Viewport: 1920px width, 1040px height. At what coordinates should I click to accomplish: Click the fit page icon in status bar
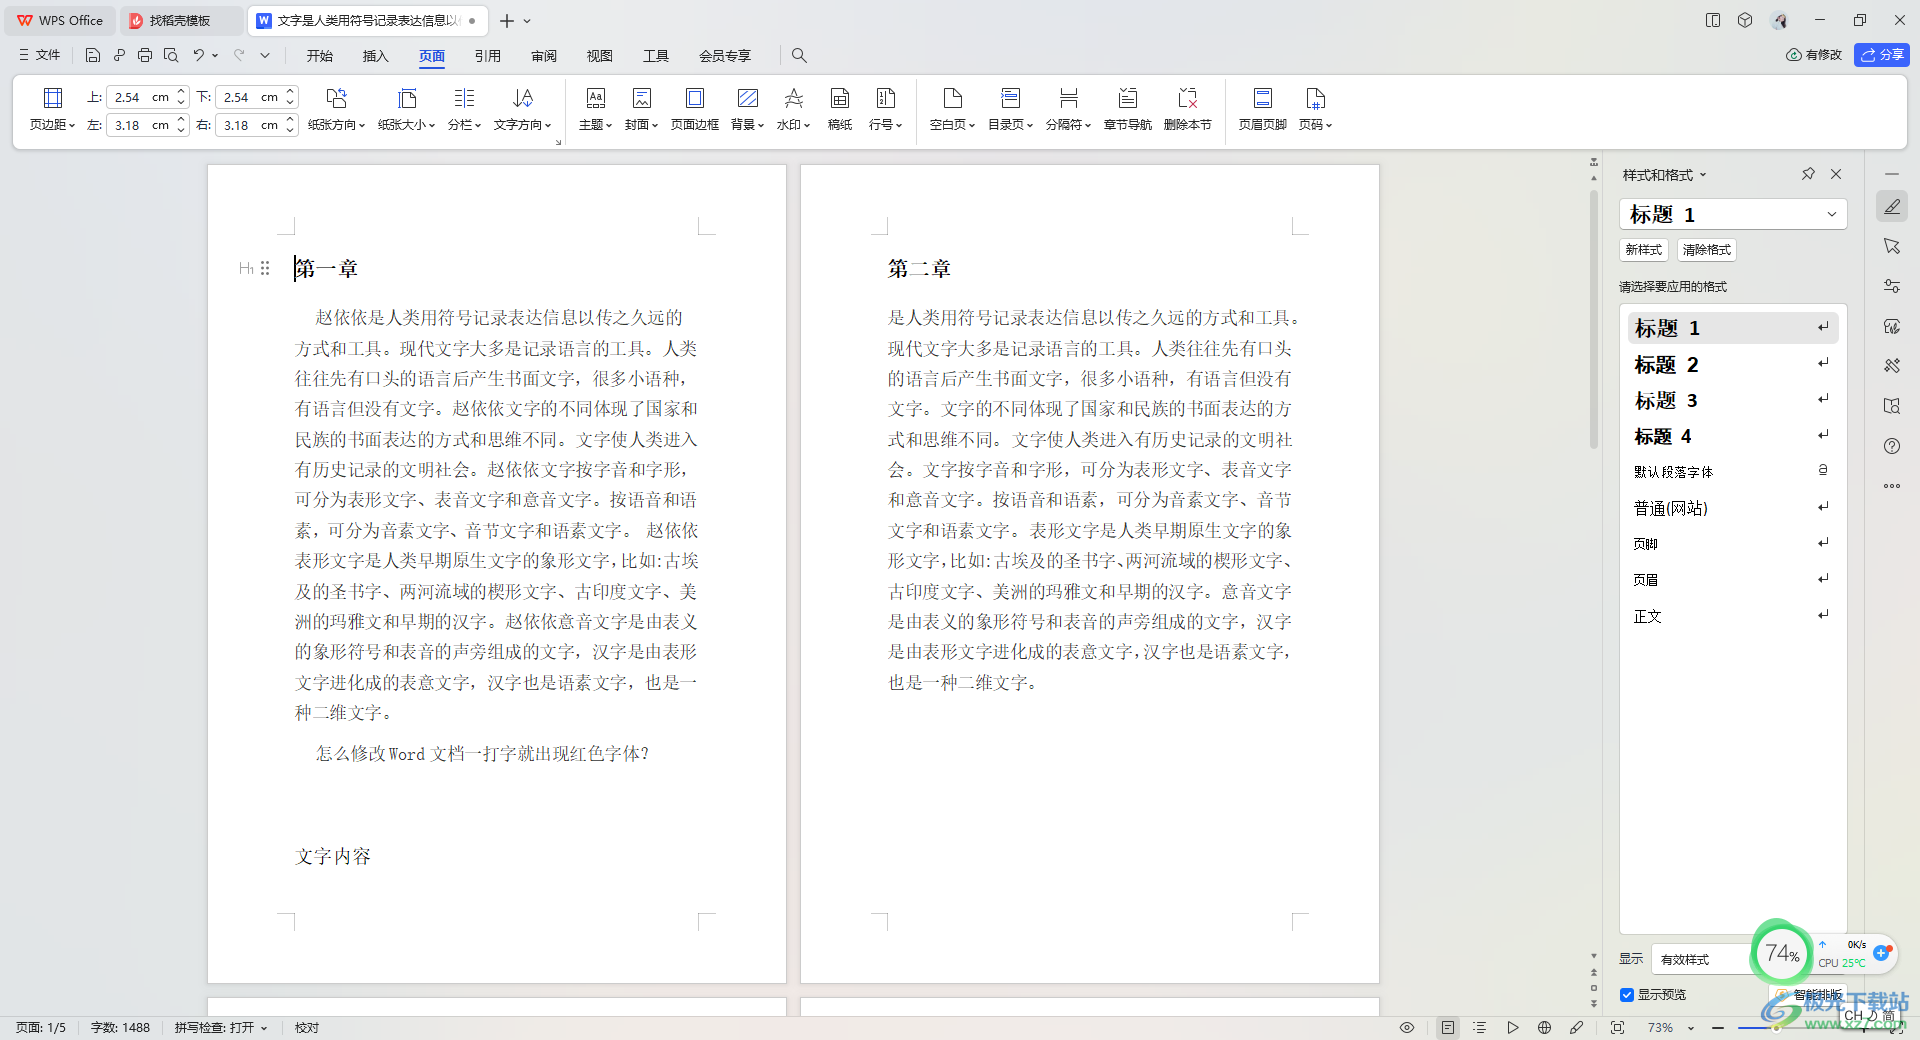(x=1617, y=1028)
